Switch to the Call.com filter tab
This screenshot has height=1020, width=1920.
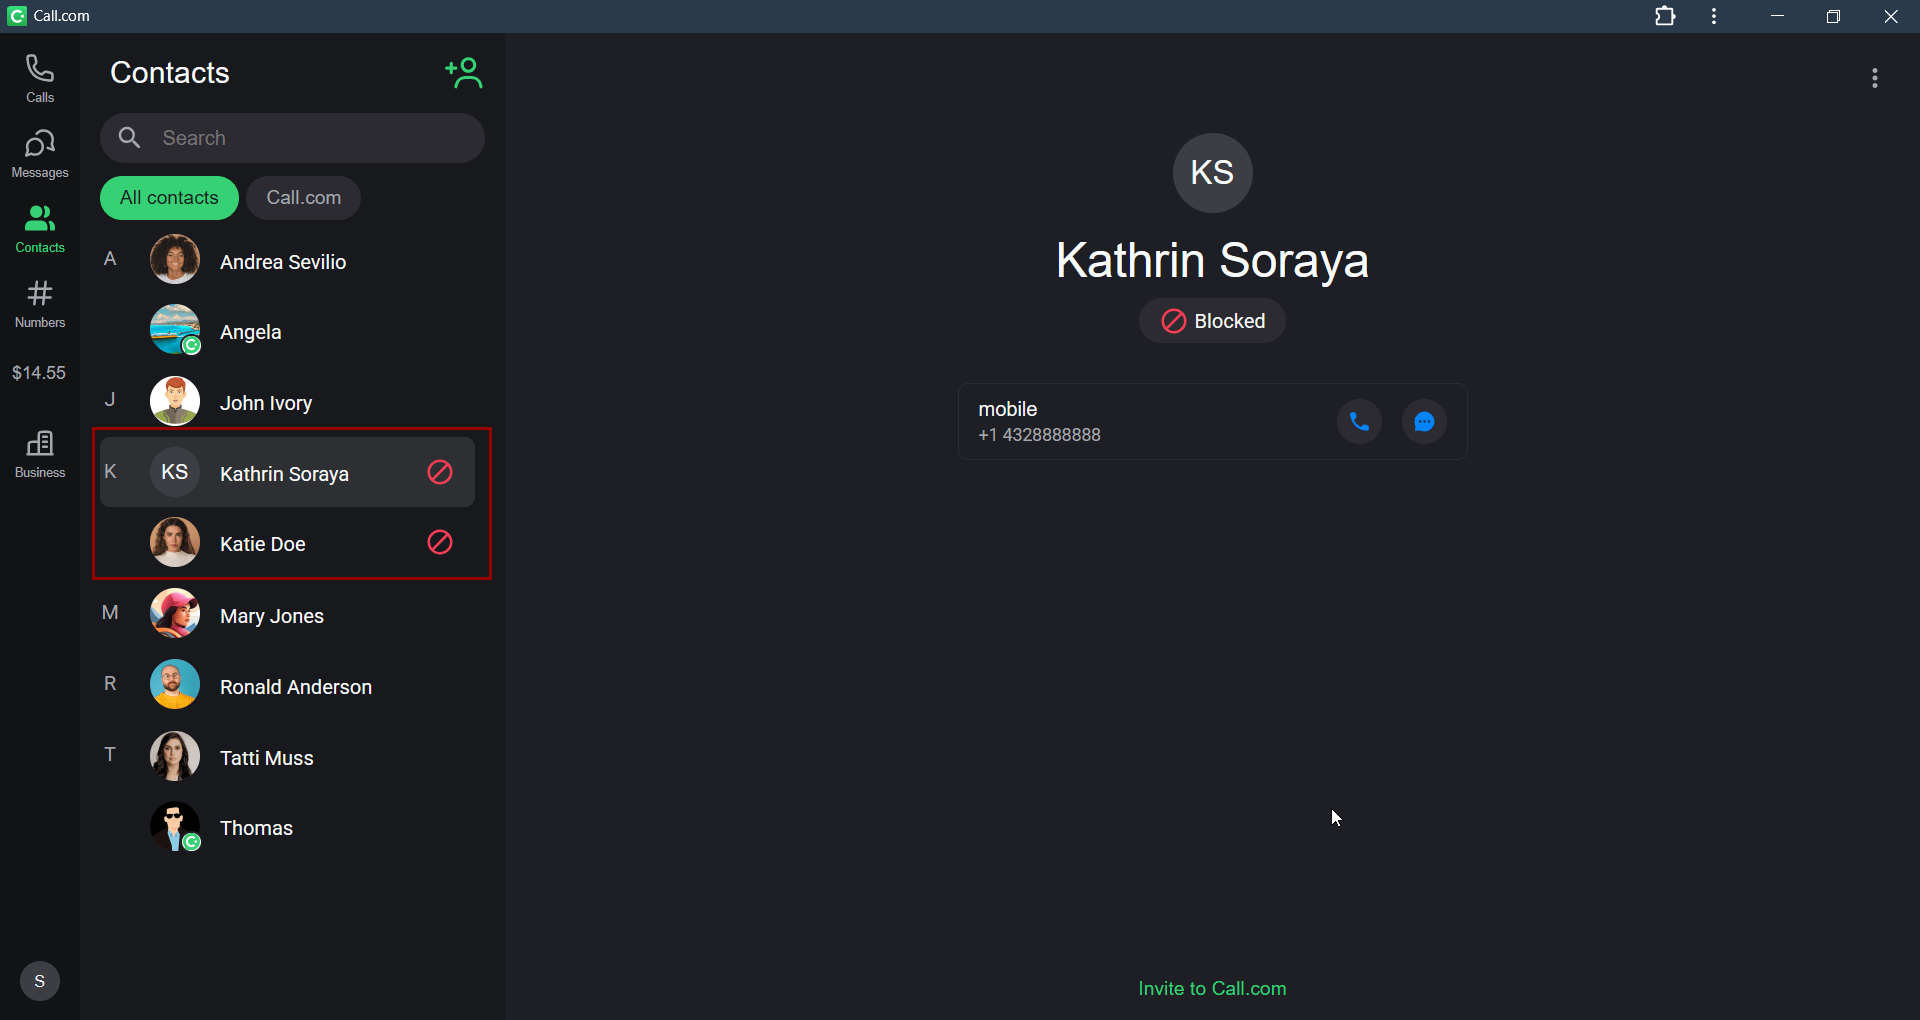(x=303, y=198)
